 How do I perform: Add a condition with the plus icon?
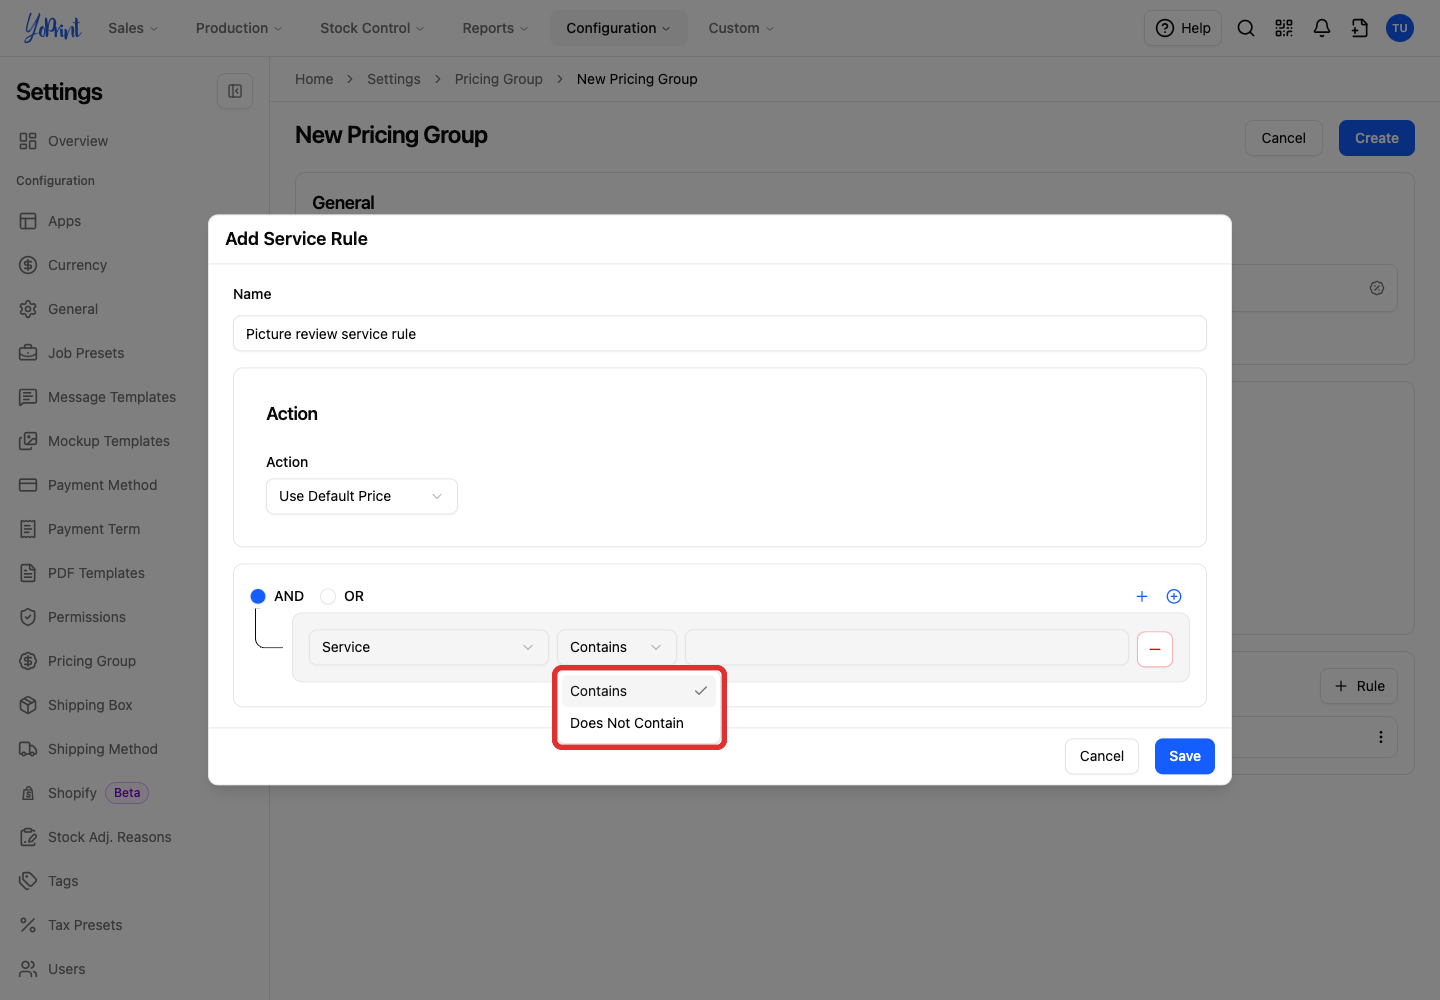pyautogui.click(x=1142, y=596)
